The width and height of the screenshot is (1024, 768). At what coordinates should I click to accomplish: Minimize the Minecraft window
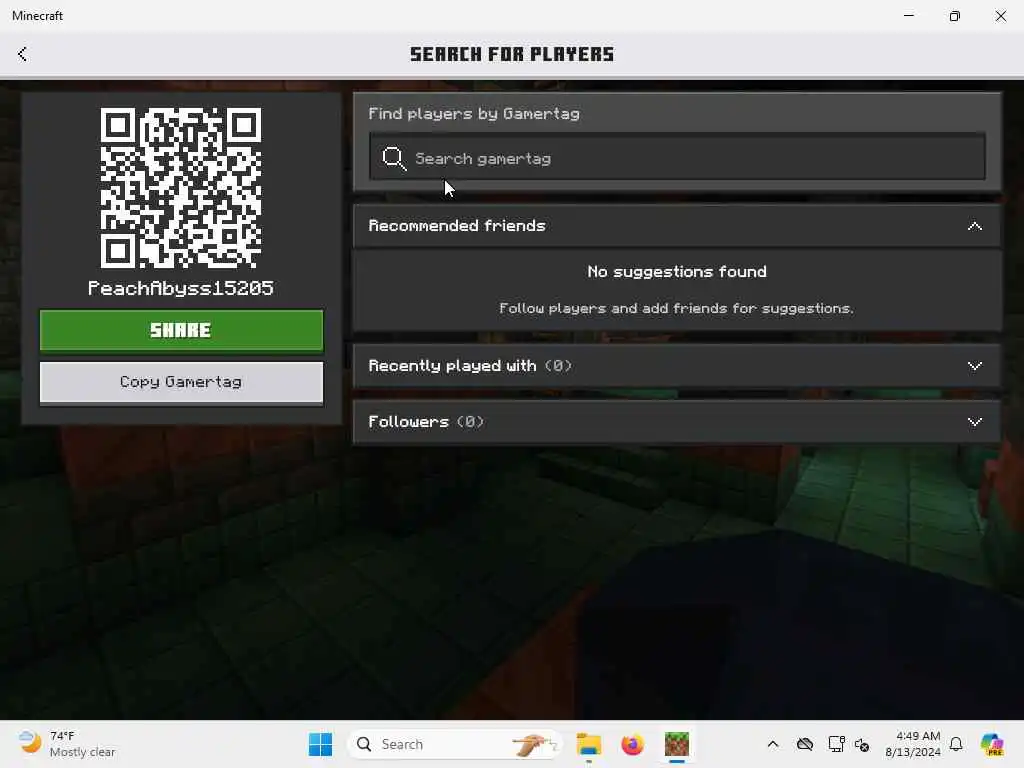coord(908,16)
